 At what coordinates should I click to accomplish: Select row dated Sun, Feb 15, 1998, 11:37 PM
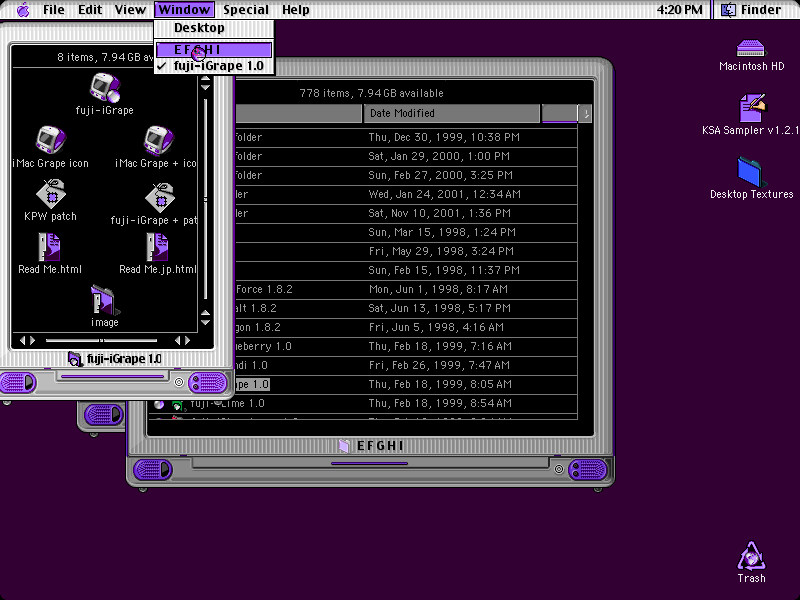coord(407,270)
